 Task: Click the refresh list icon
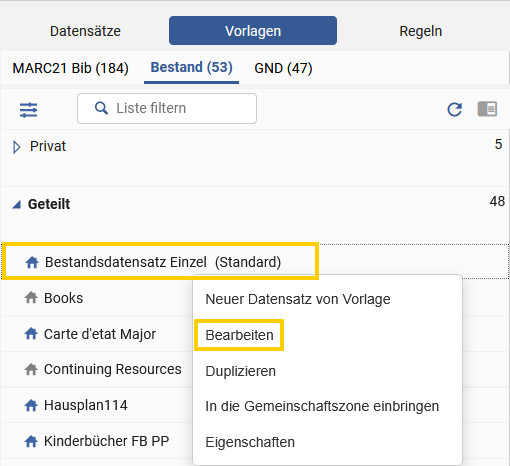[455, 109]
